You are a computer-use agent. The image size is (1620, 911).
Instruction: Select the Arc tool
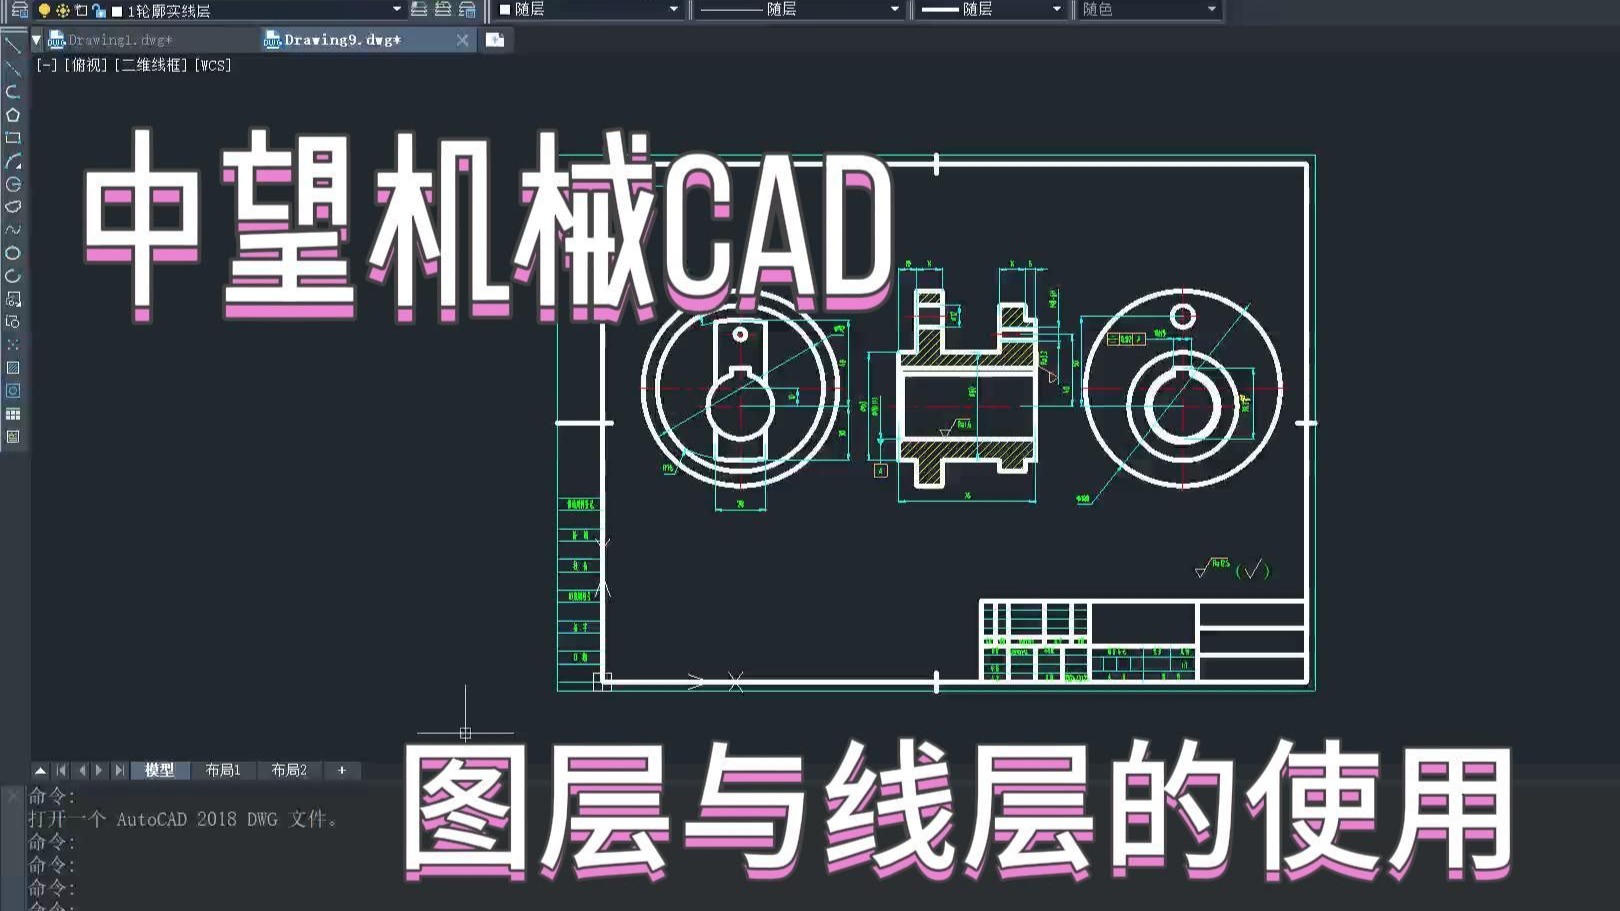pos(13,161)
